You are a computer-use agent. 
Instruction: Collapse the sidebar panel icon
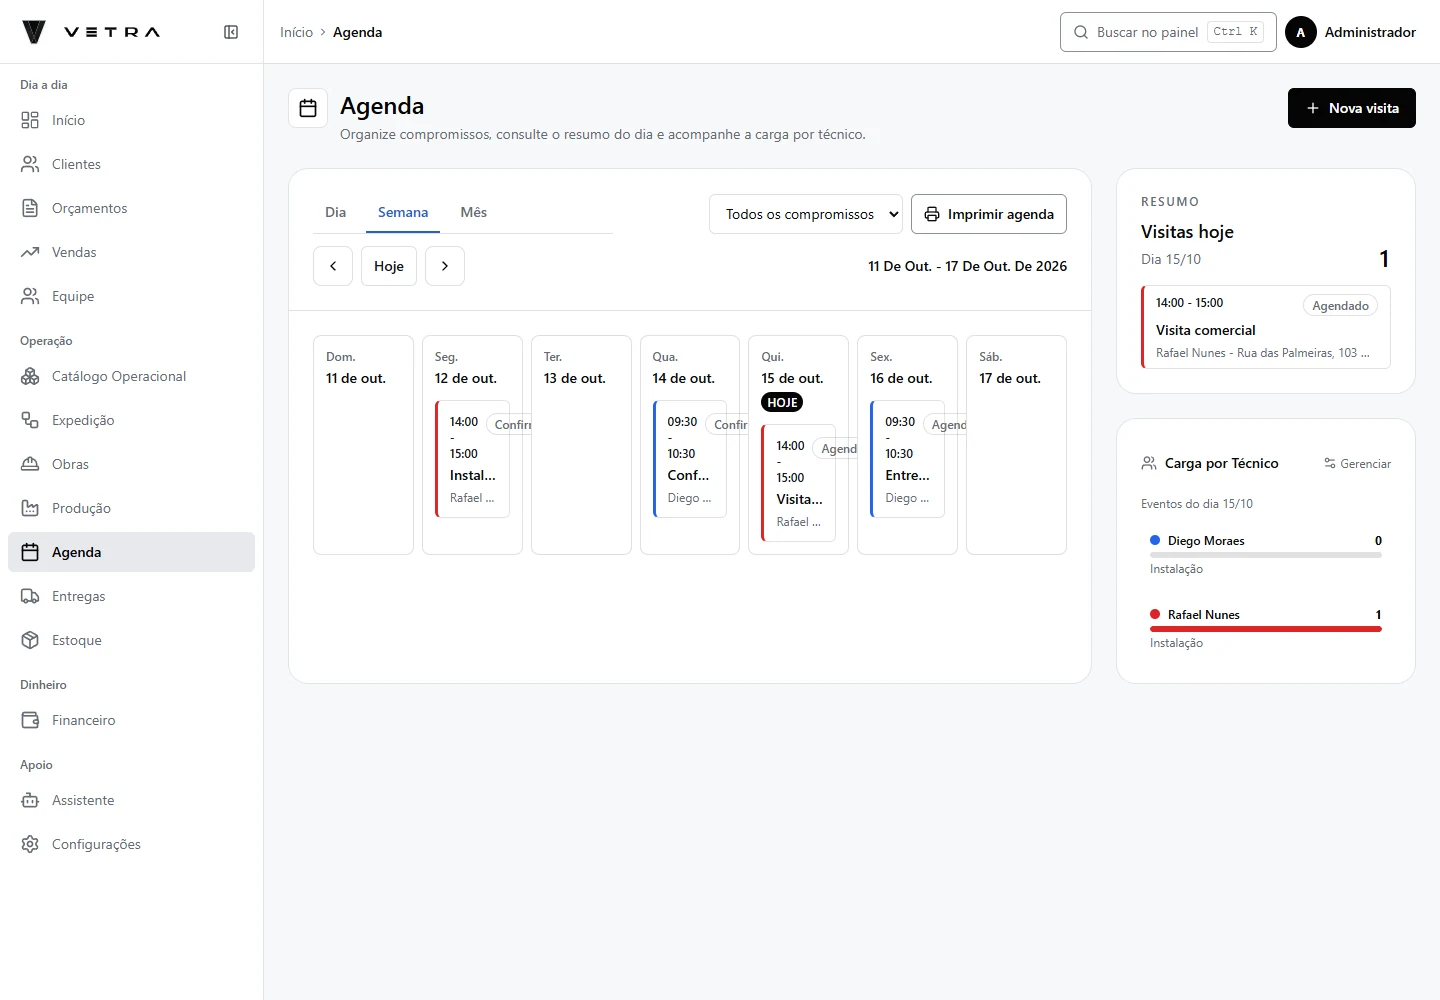tap(231, 32)
